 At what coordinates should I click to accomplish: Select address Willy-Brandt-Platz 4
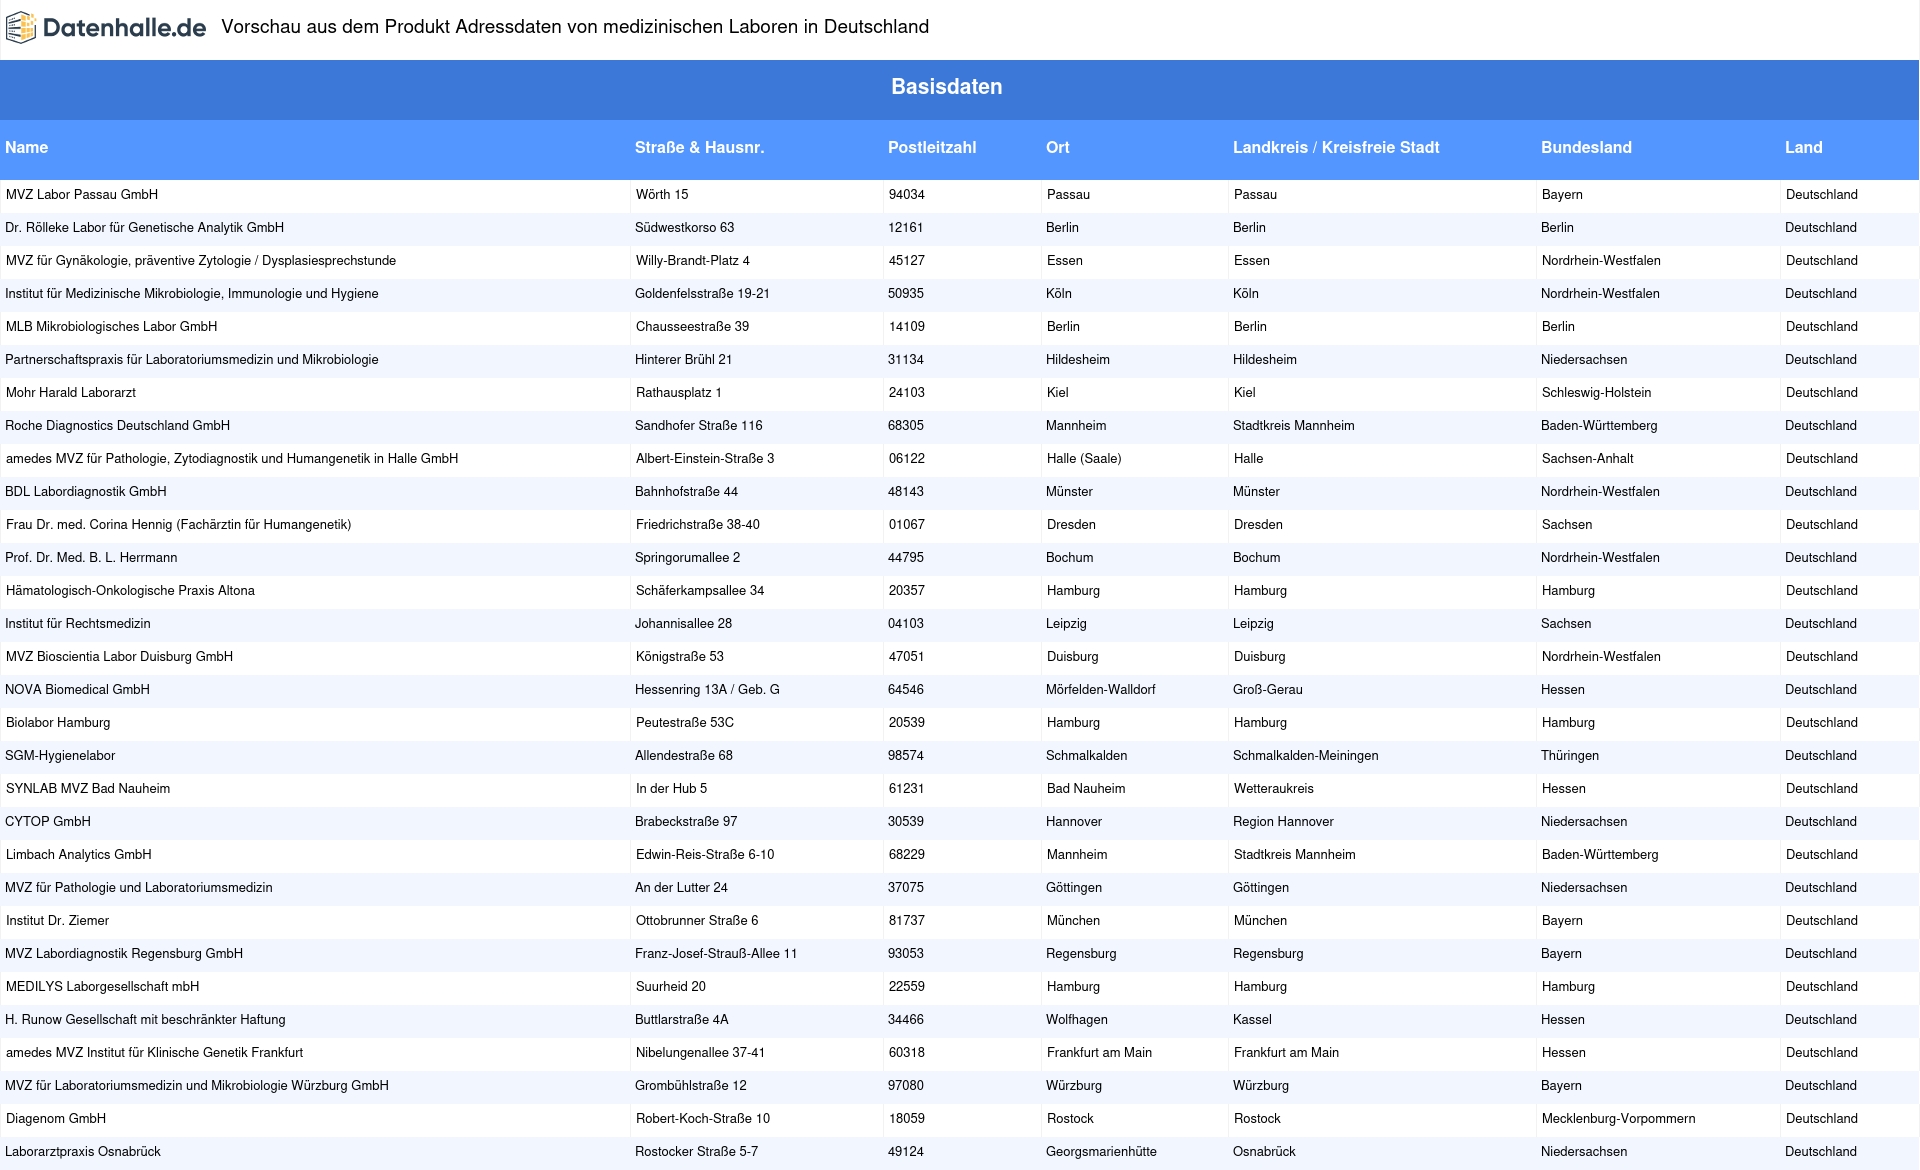693,261
